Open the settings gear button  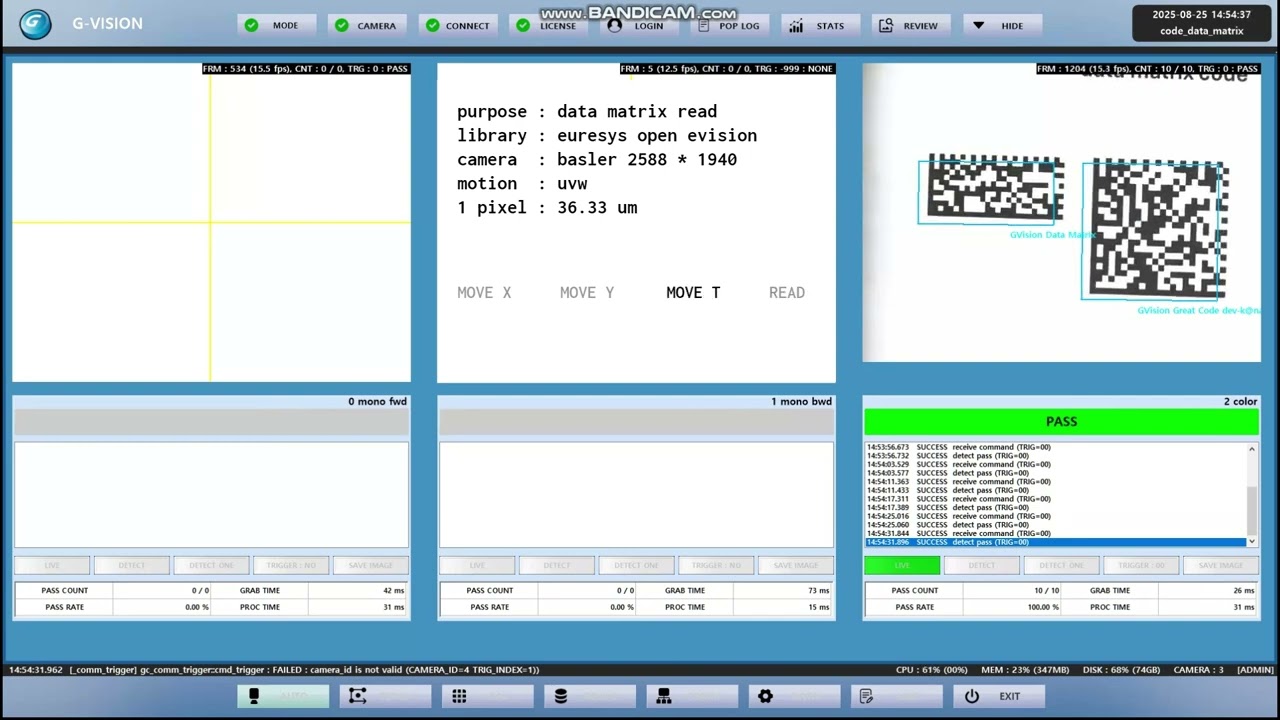(794, 696)
